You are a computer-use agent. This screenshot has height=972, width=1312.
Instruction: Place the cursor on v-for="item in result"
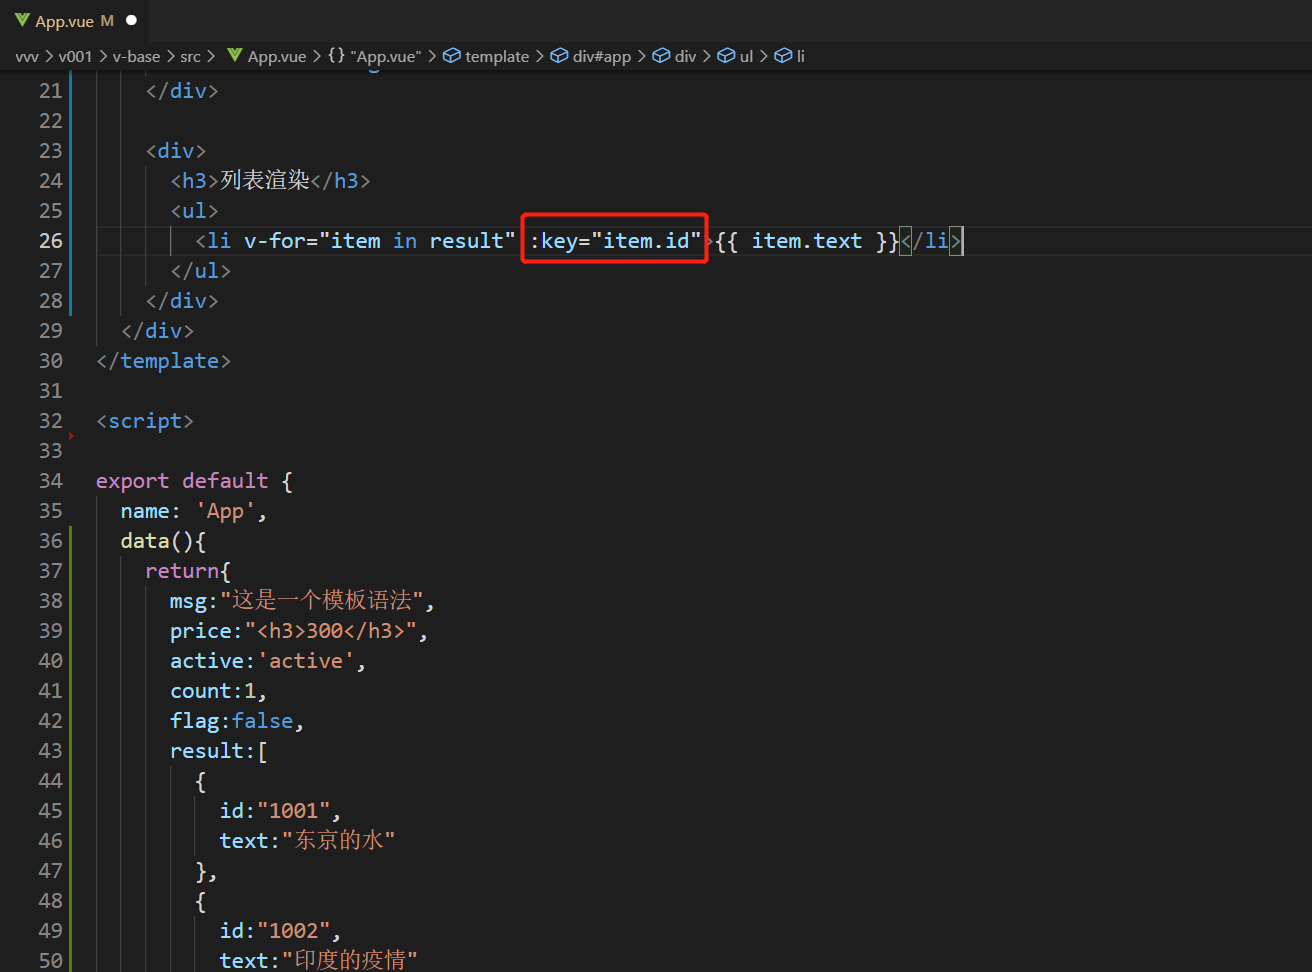coord(380,241)
